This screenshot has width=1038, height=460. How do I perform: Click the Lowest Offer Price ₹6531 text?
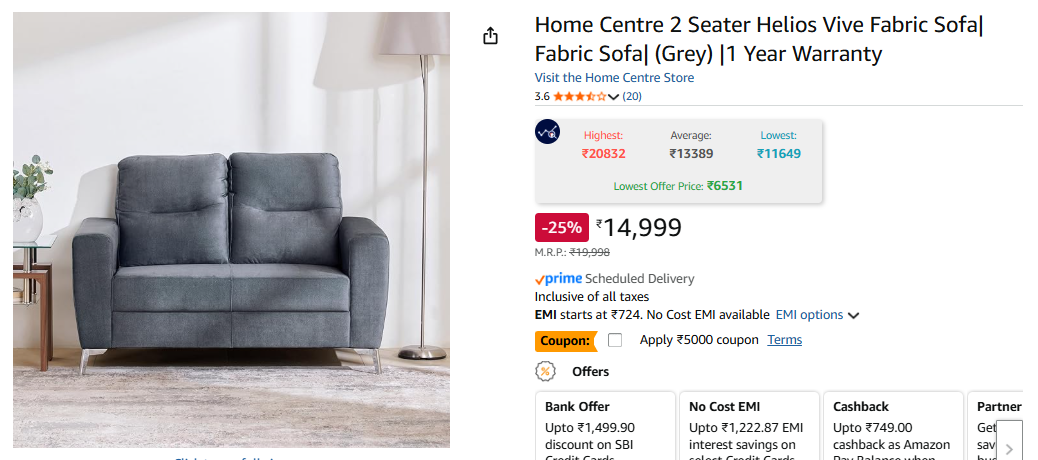click(678, 186)
